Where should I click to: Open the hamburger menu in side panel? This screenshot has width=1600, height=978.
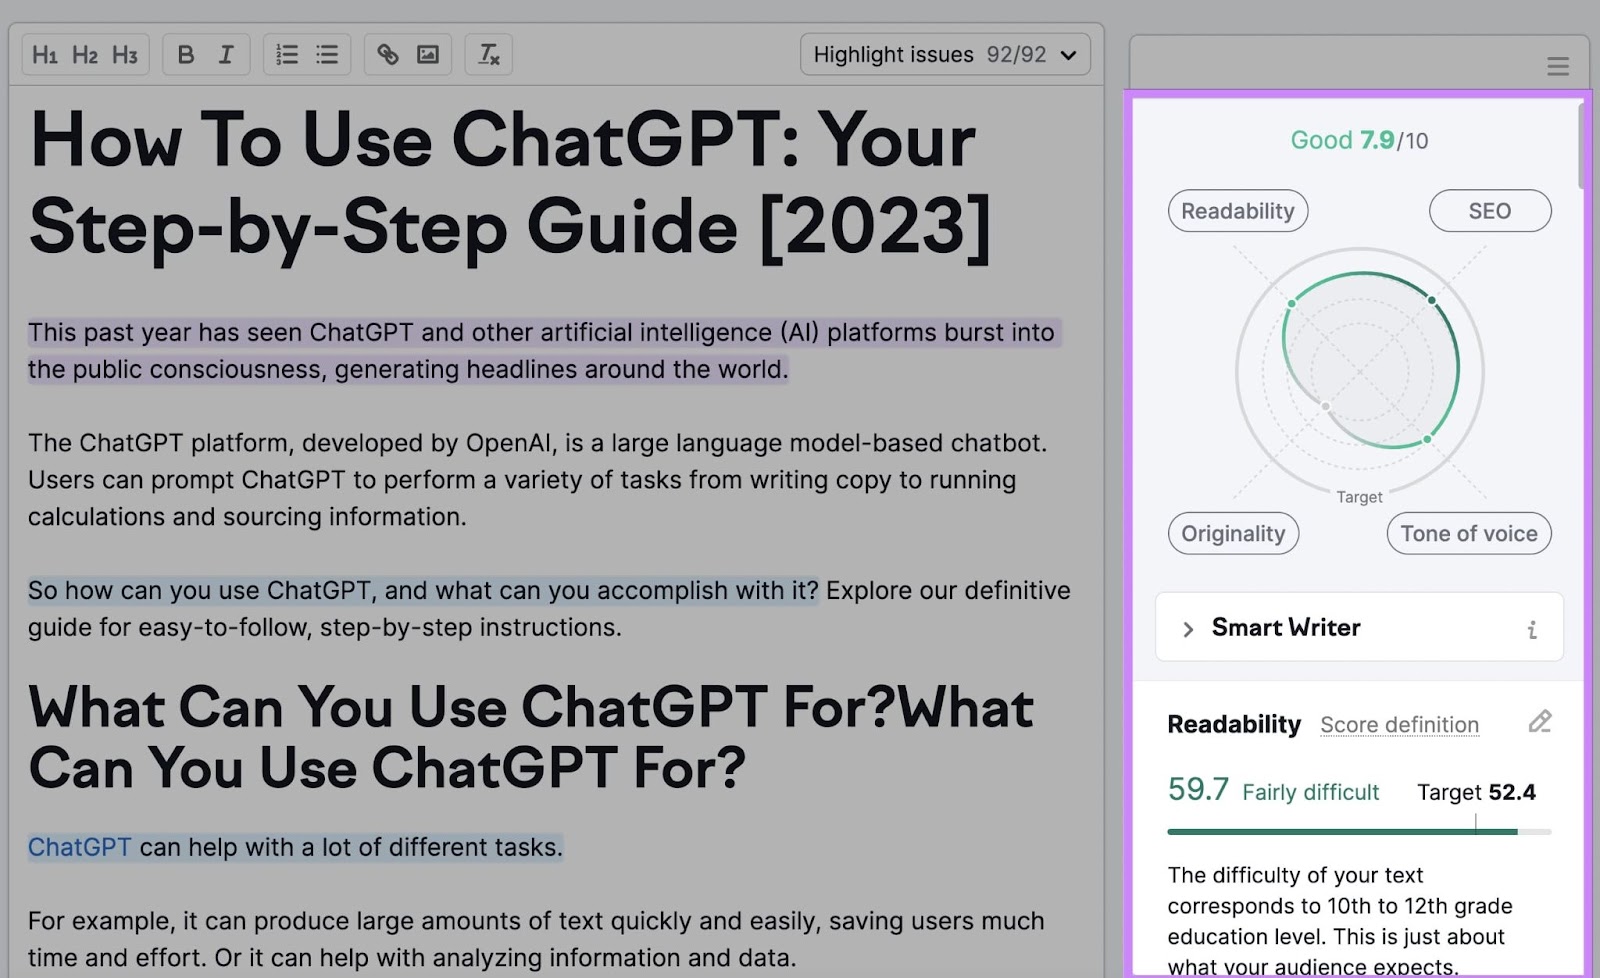(x=1557, y=67)
